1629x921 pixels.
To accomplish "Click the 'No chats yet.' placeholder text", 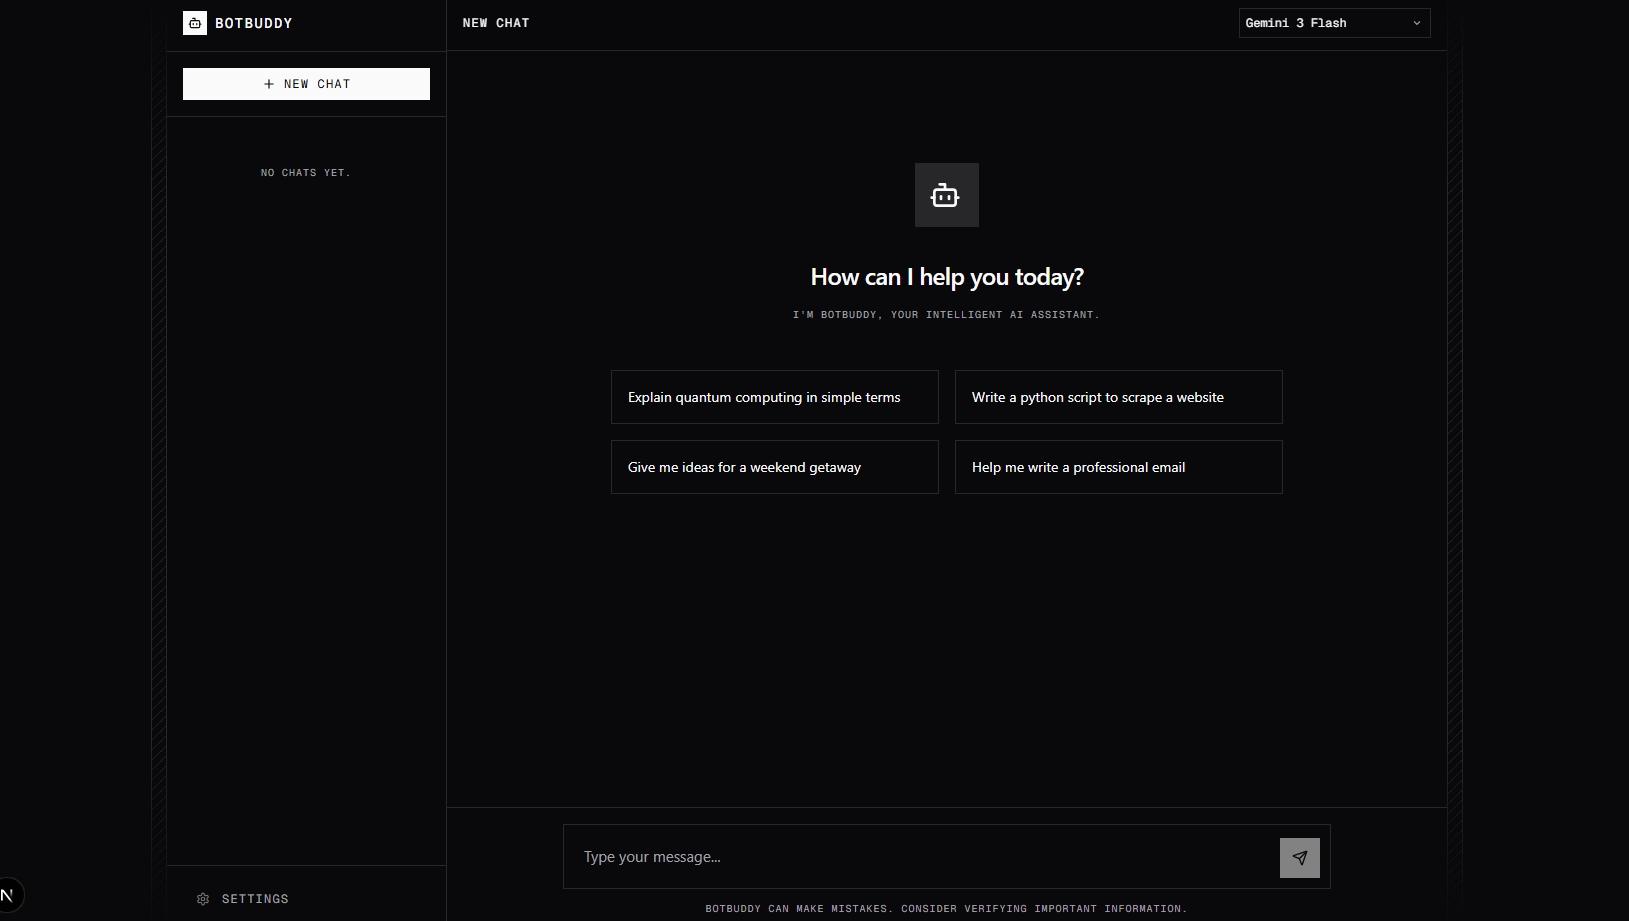I will coord(306,173).
